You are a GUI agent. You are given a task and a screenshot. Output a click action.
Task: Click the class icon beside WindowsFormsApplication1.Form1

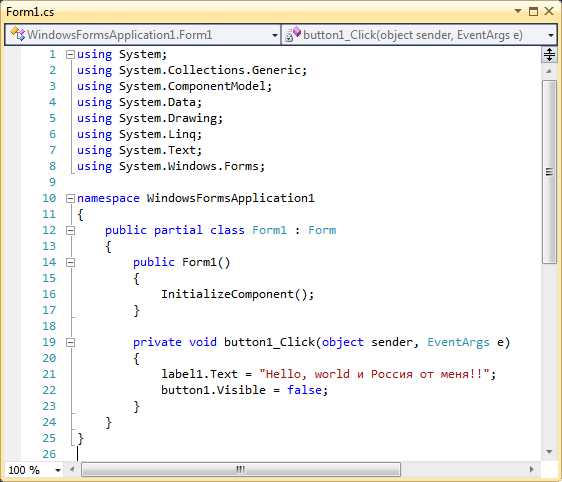pos(18,34)
